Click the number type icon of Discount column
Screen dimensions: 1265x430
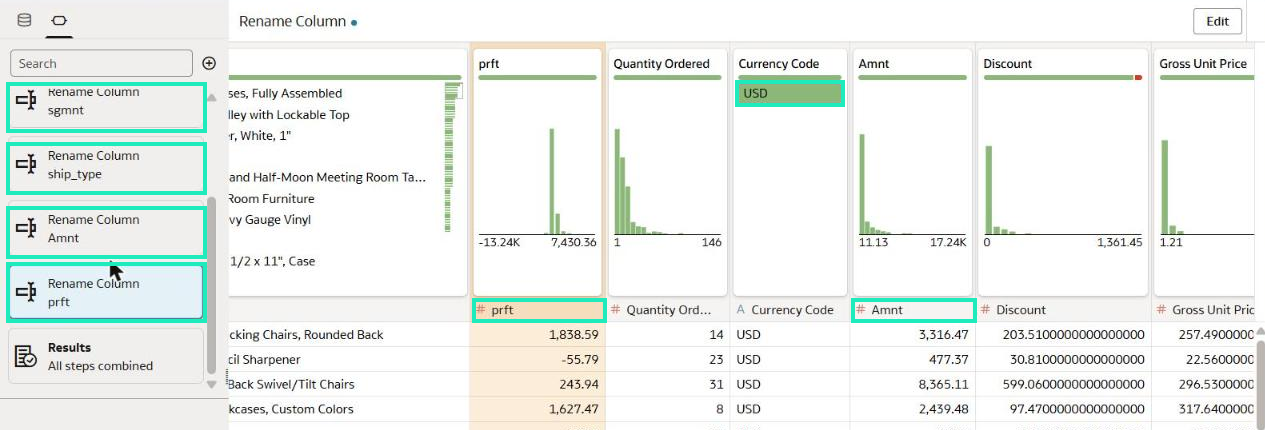click(986, 310)
